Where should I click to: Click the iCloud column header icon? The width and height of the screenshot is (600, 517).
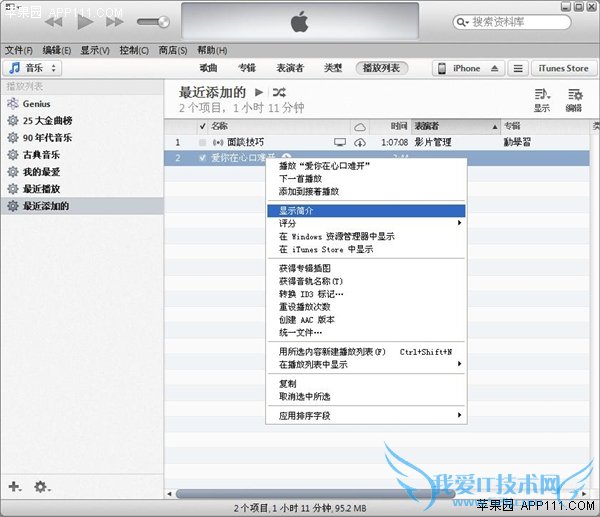[x=360, y=127]
